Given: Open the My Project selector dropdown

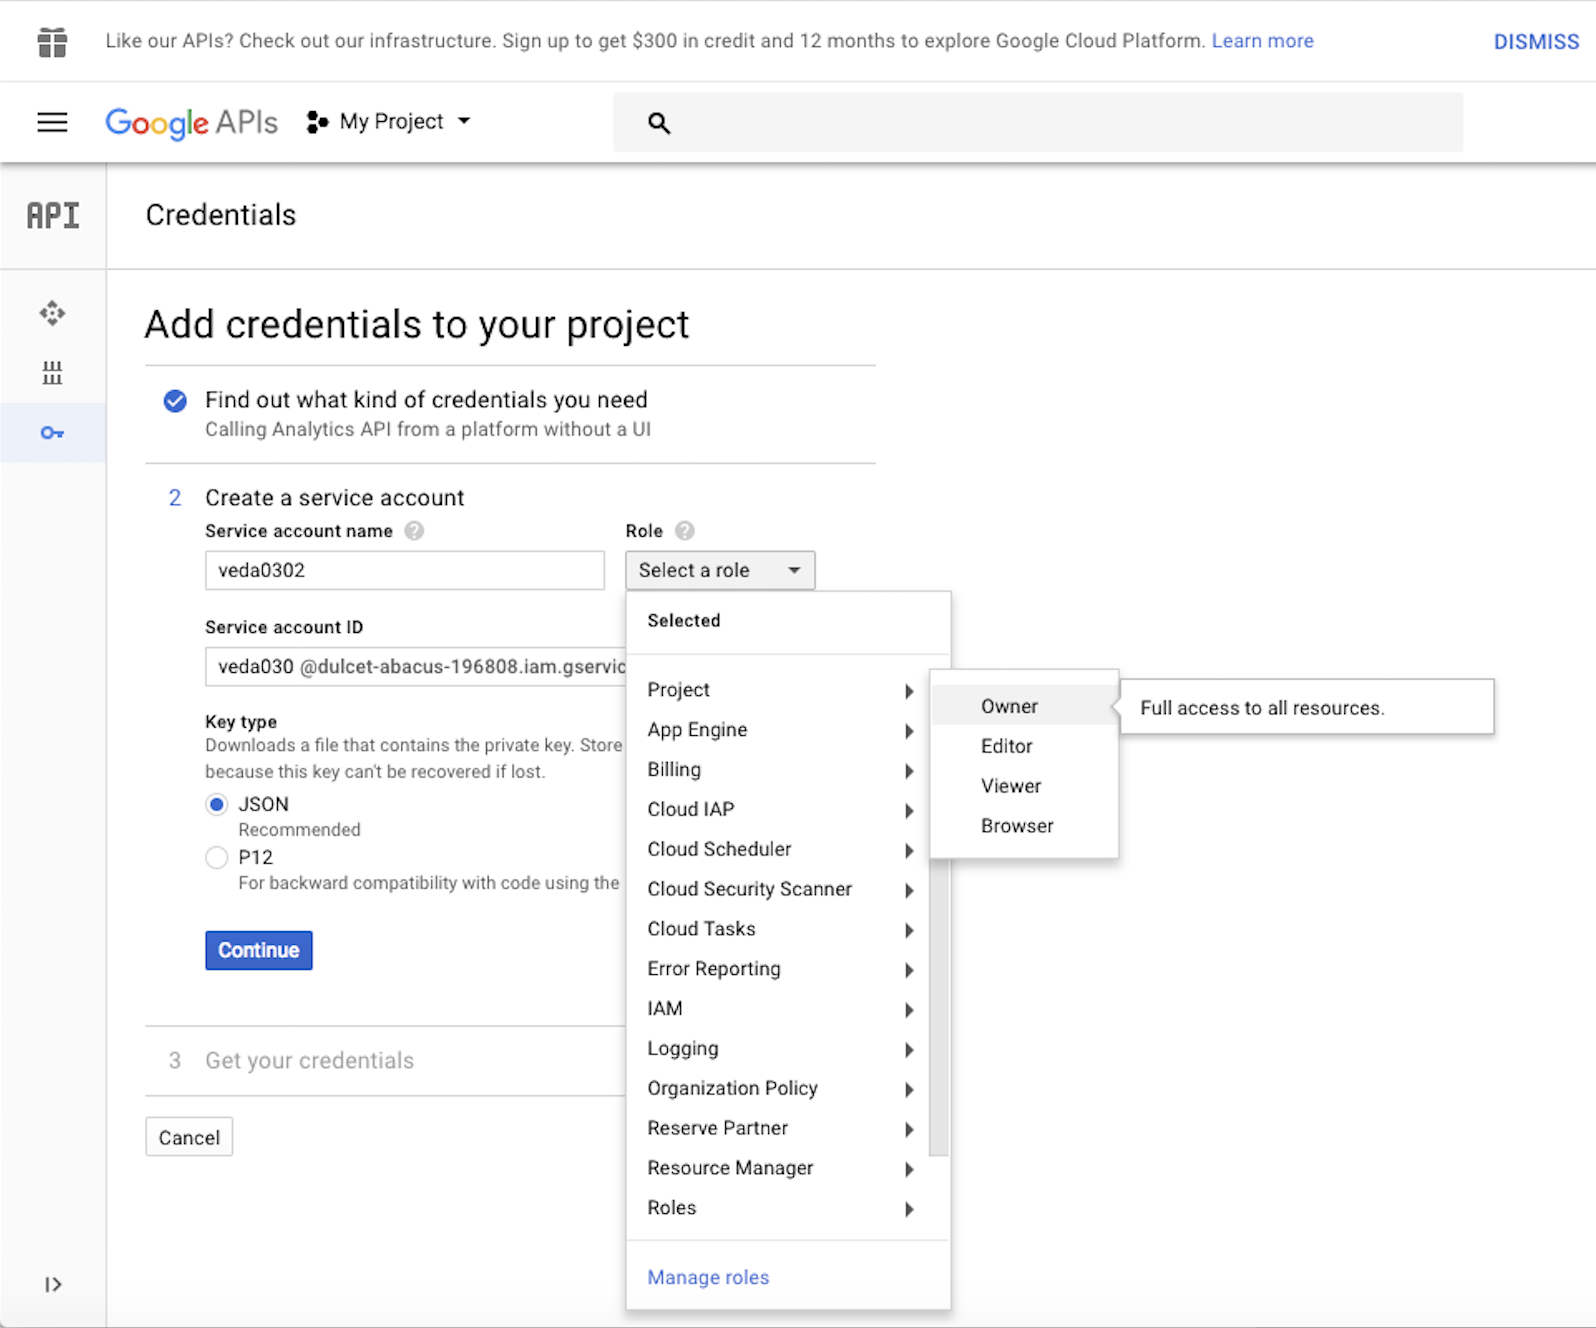Looking at the screenshot, I should tap(389, 122).
